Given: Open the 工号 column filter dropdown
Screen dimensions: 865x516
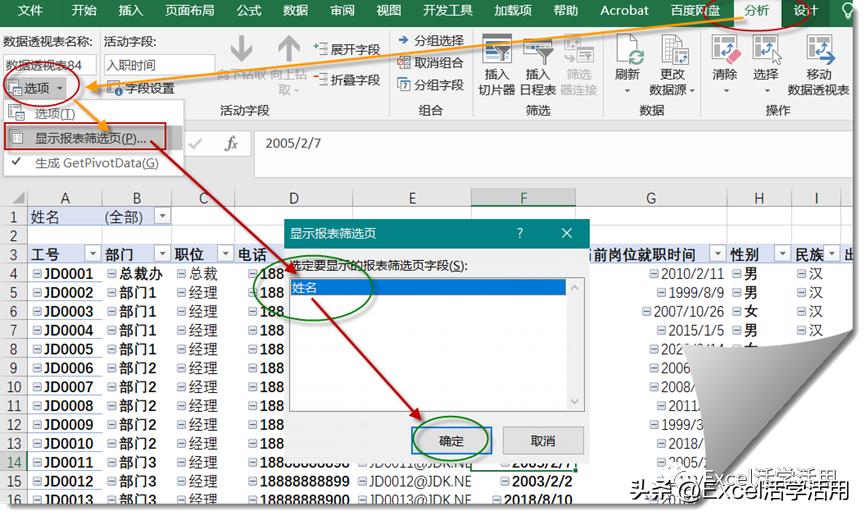Looking at the screenshot, I should (92, 254).
